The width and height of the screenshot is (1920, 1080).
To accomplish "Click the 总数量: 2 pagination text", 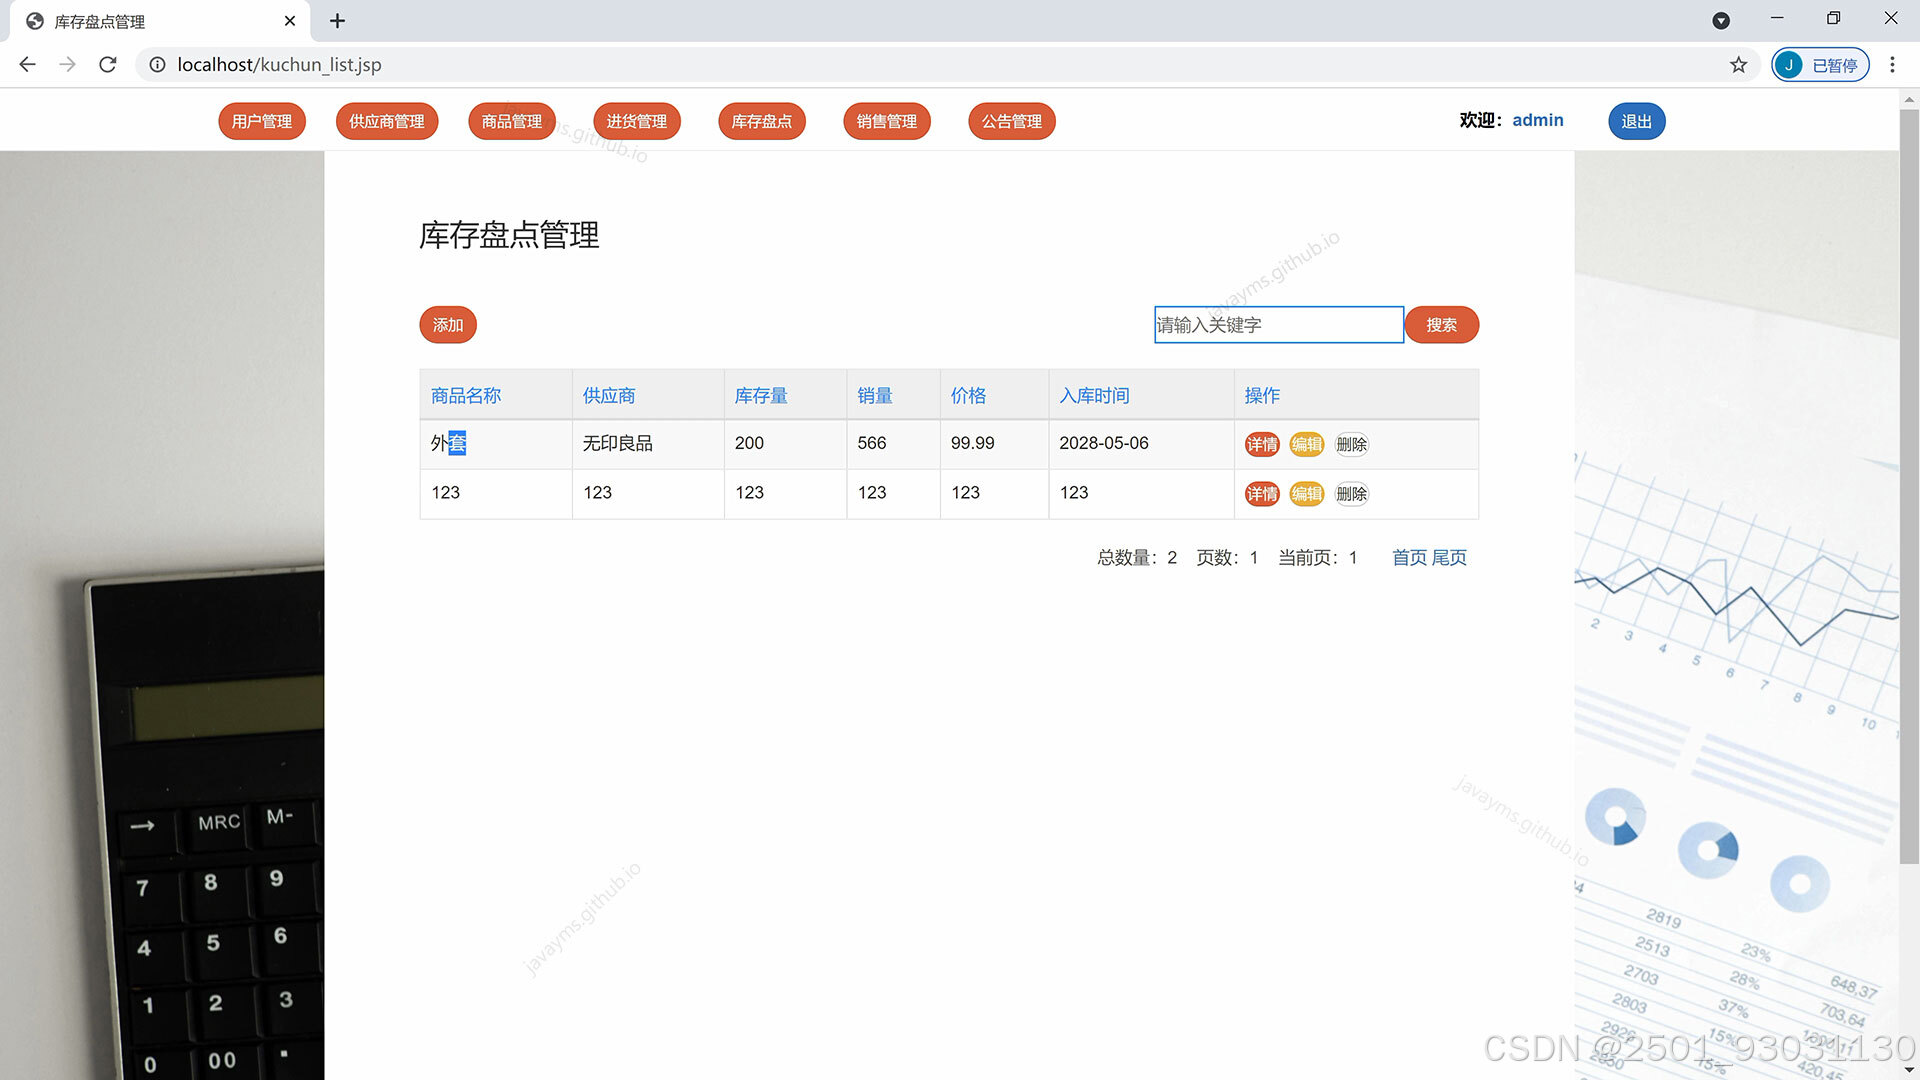I will click(1137, 558).
